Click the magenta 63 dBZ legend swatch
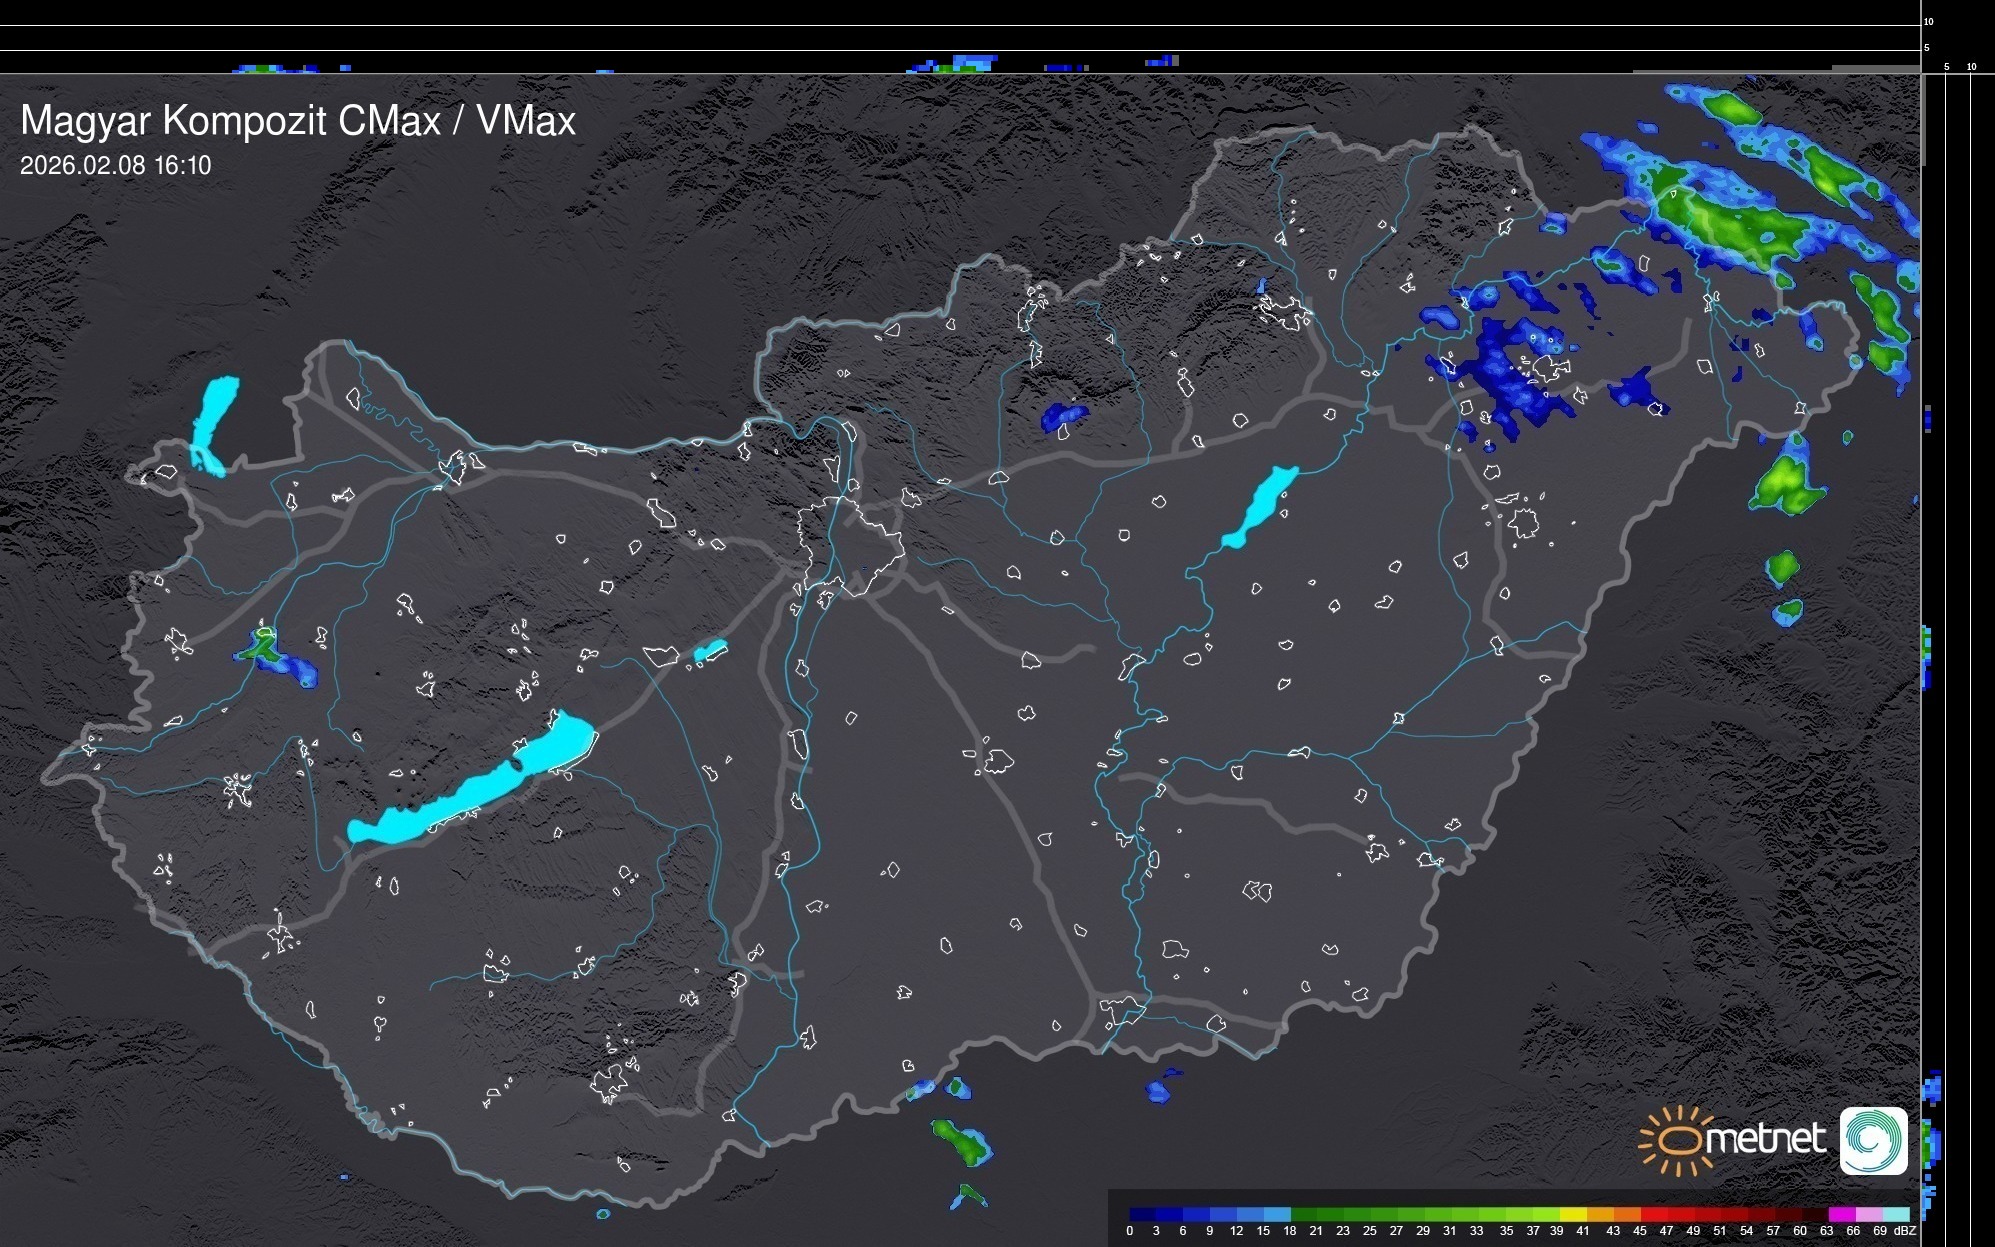Screen dimensions: 1995x1247 1841,1214
